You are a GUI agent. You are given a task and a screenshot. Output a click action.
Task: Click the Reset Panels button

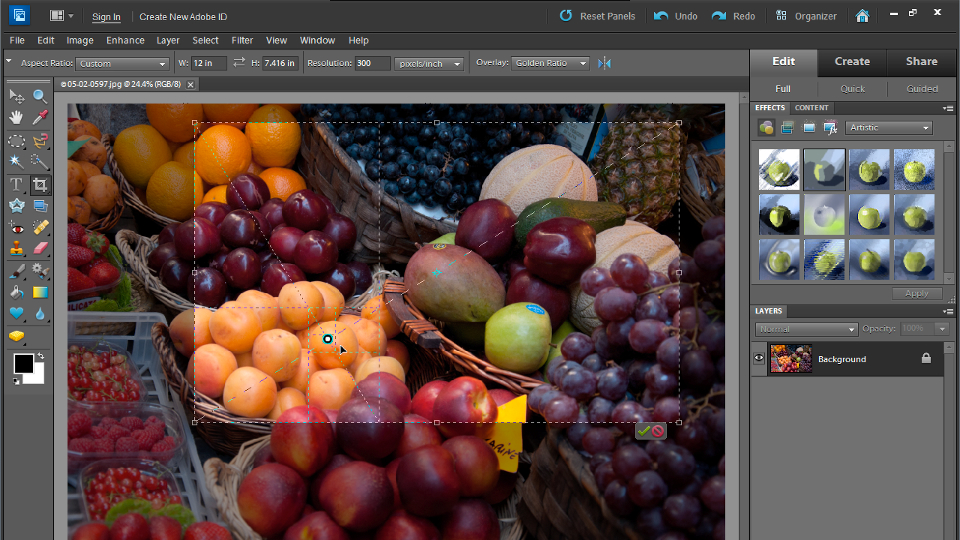click(x=597, y=16)
